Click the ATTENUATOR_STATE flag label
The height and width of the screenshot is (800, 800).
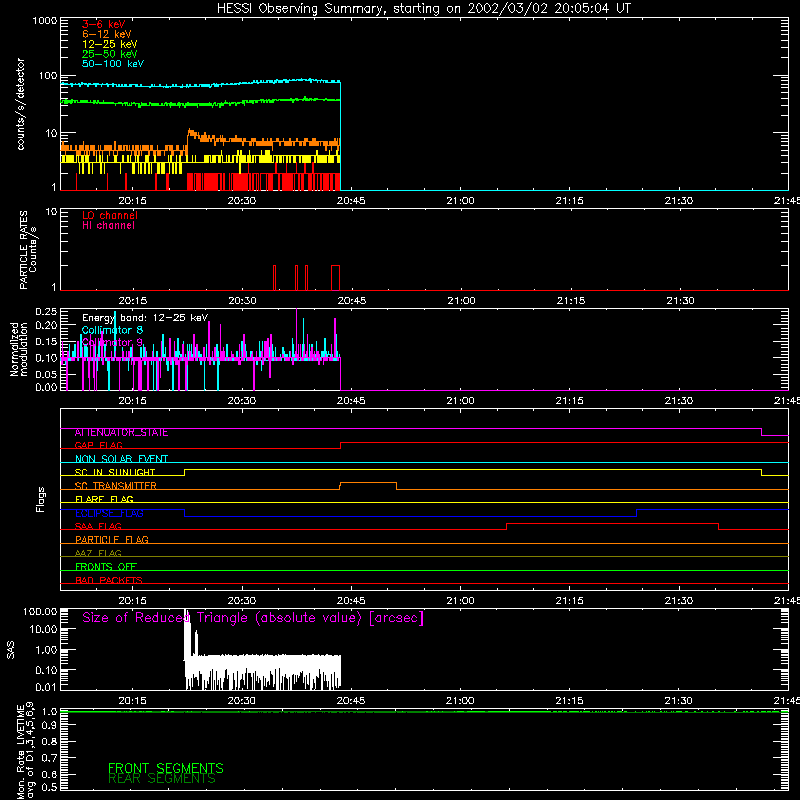coord(121,433)
